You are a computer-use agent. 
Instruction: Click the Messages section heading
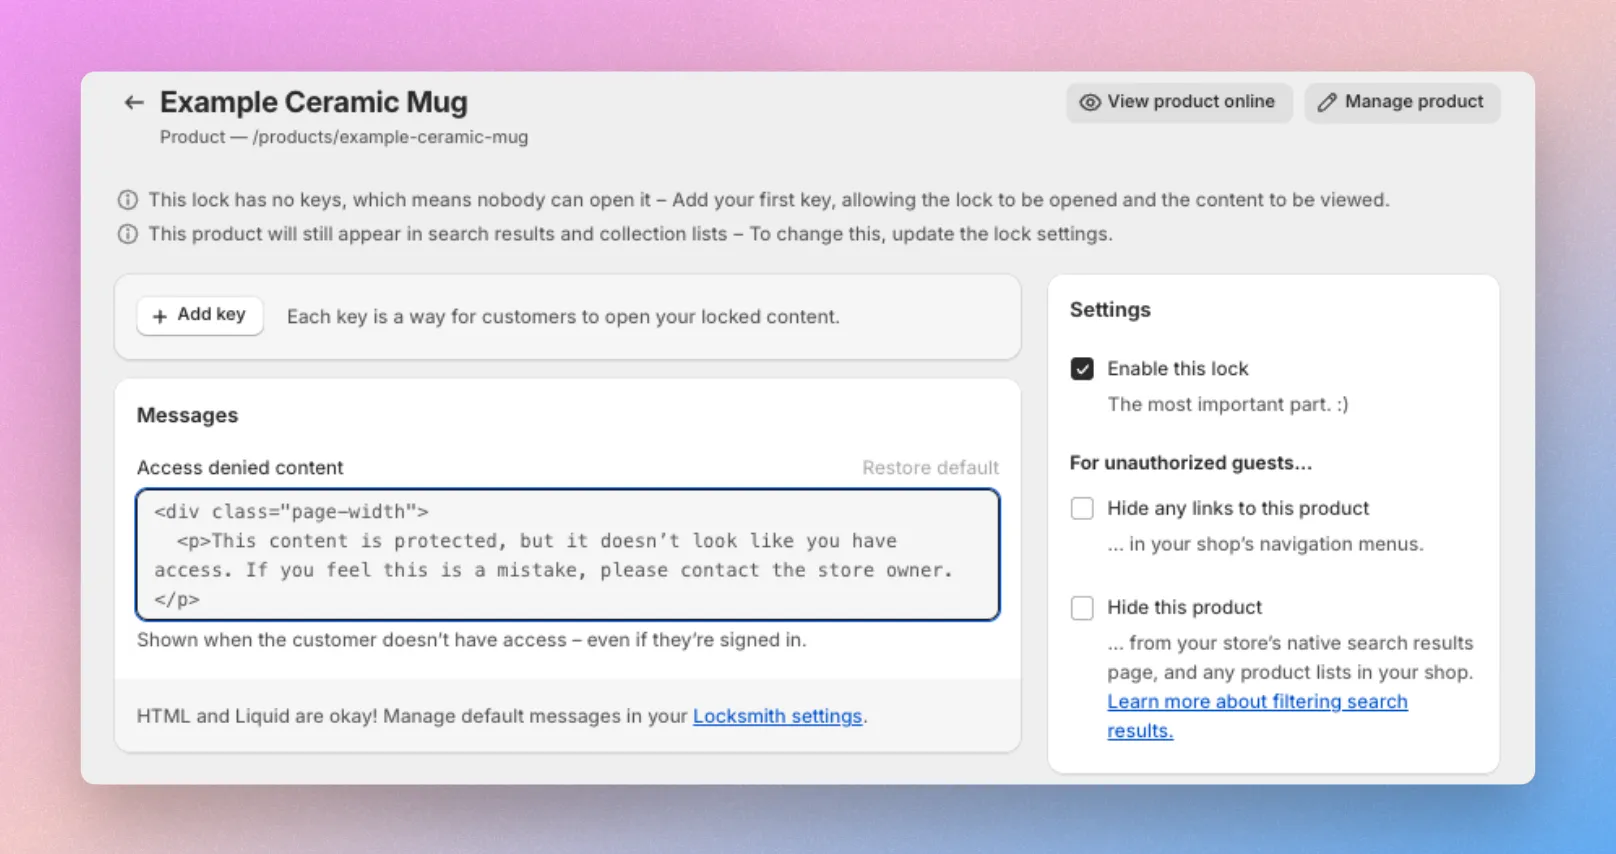188,415
